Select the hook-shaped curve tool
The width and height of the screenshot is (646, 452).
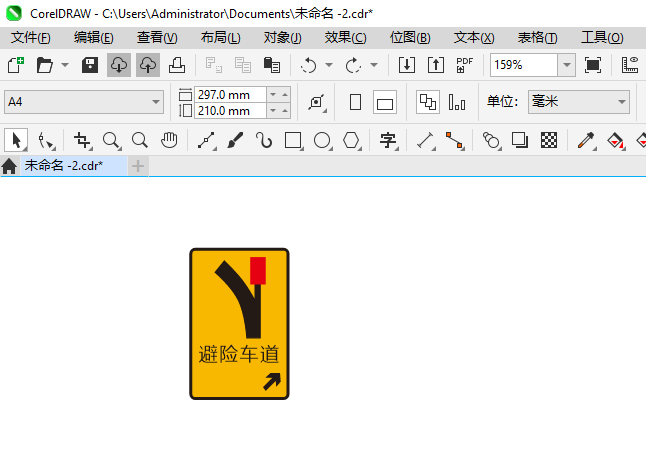click(264, 140)
